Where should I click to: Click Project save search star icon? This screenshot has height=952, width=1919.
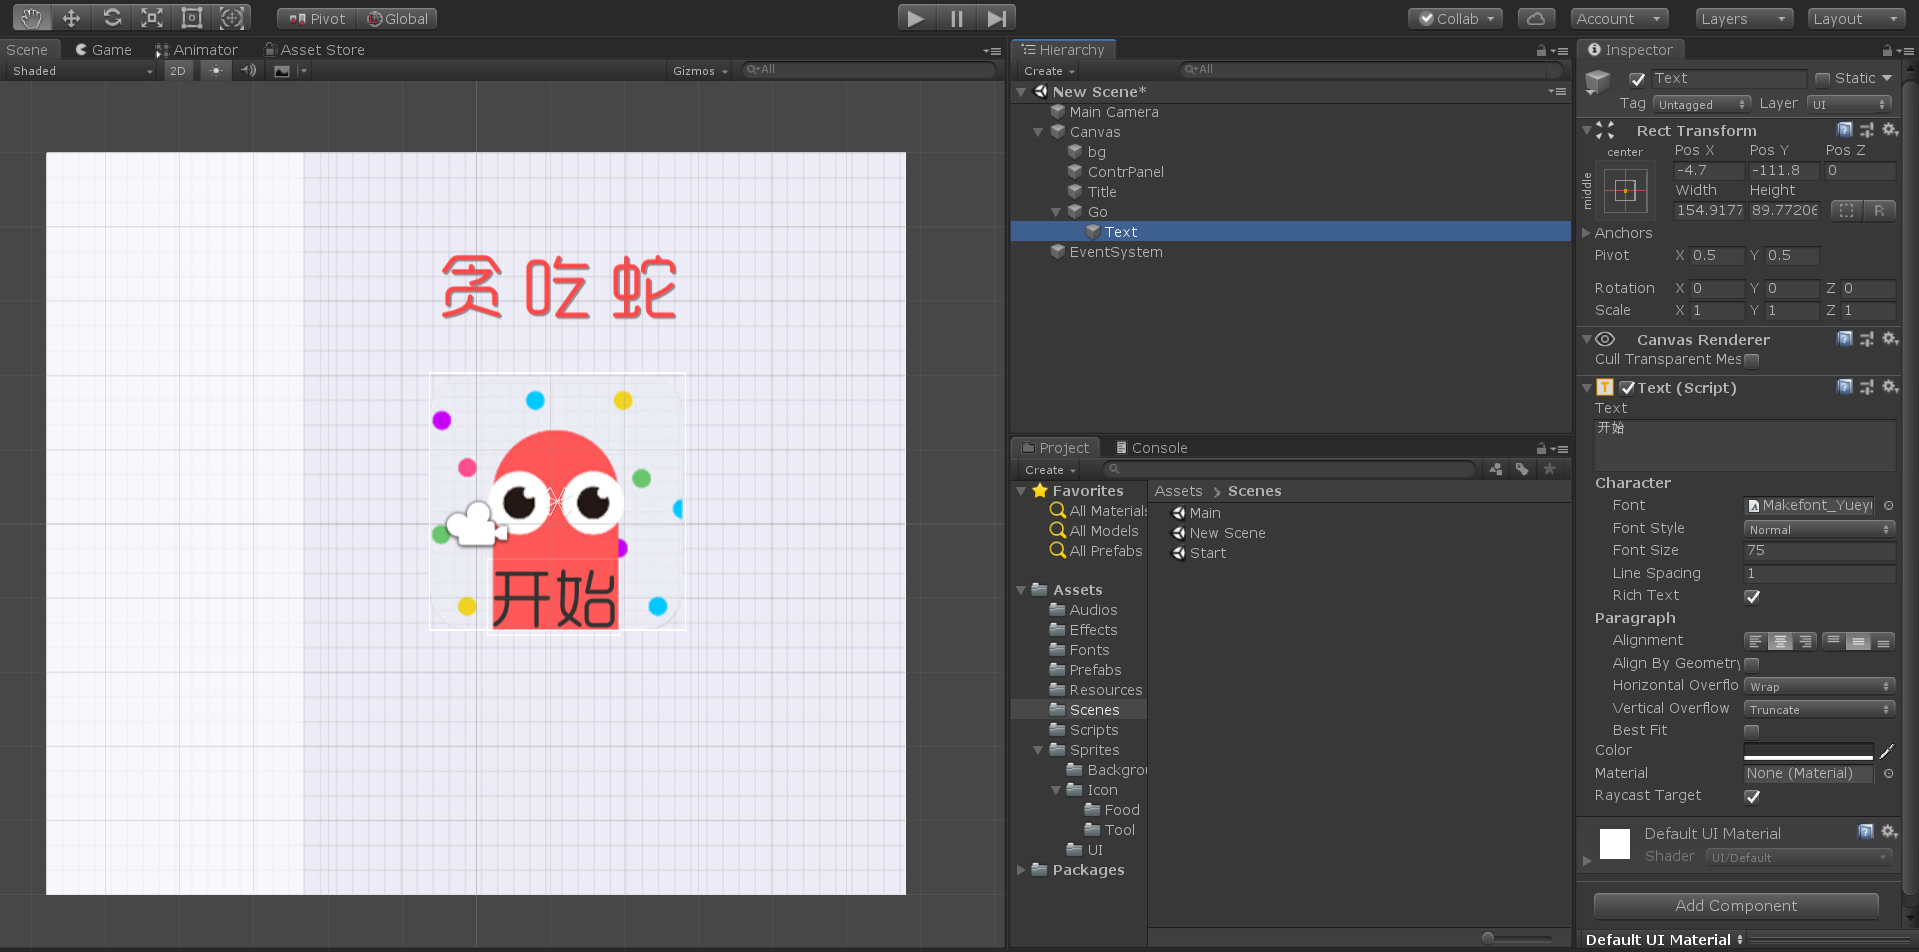1549,469
